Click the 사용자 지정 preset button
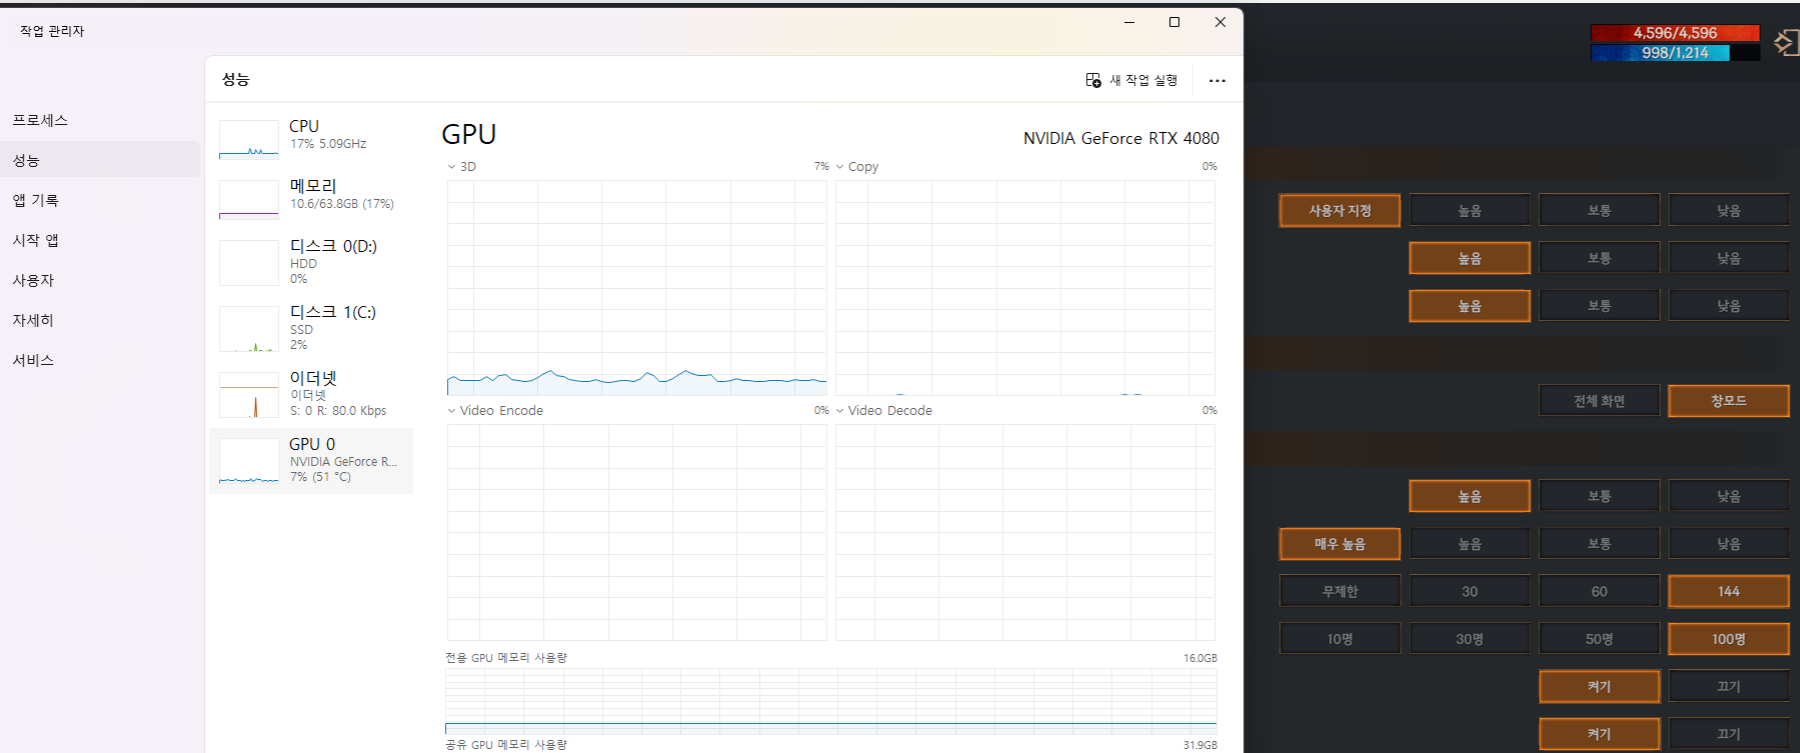This screenshot has height=753, width=1800. tap(1339, 211)
